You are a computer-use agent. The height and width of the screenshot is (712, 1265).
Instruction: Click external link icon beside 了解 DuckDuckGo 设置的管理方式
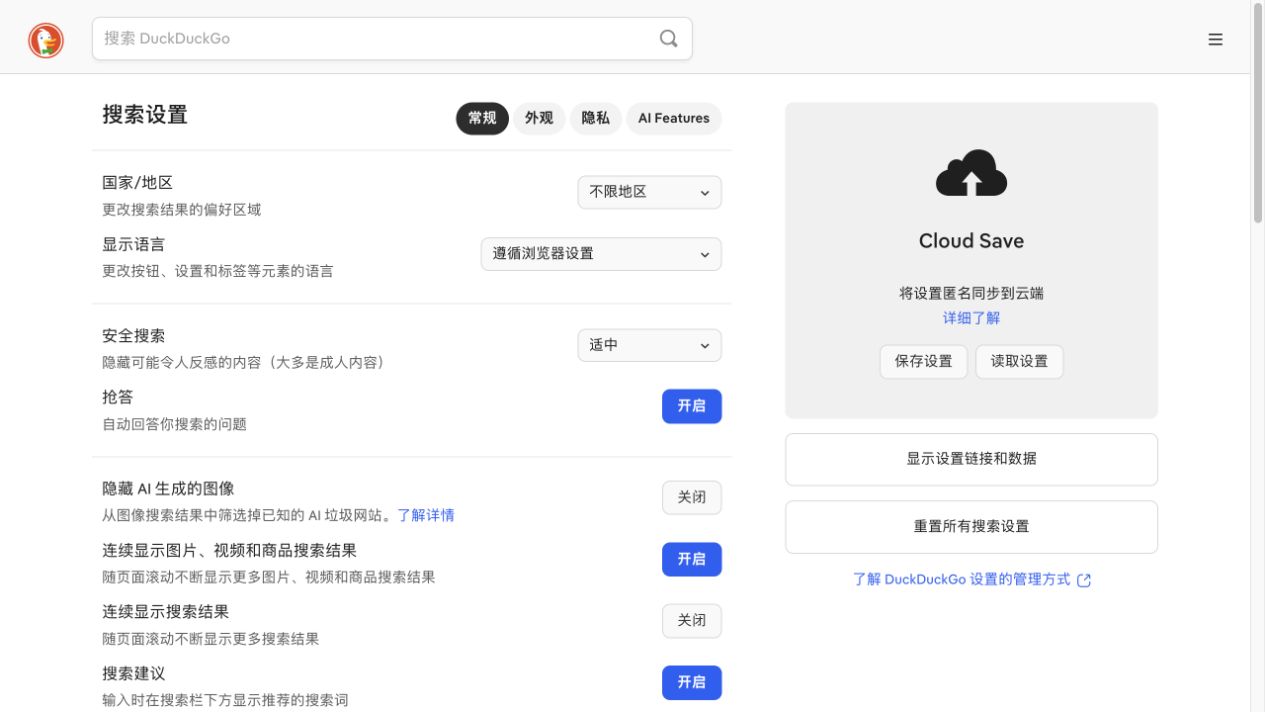coord(1084,580)
